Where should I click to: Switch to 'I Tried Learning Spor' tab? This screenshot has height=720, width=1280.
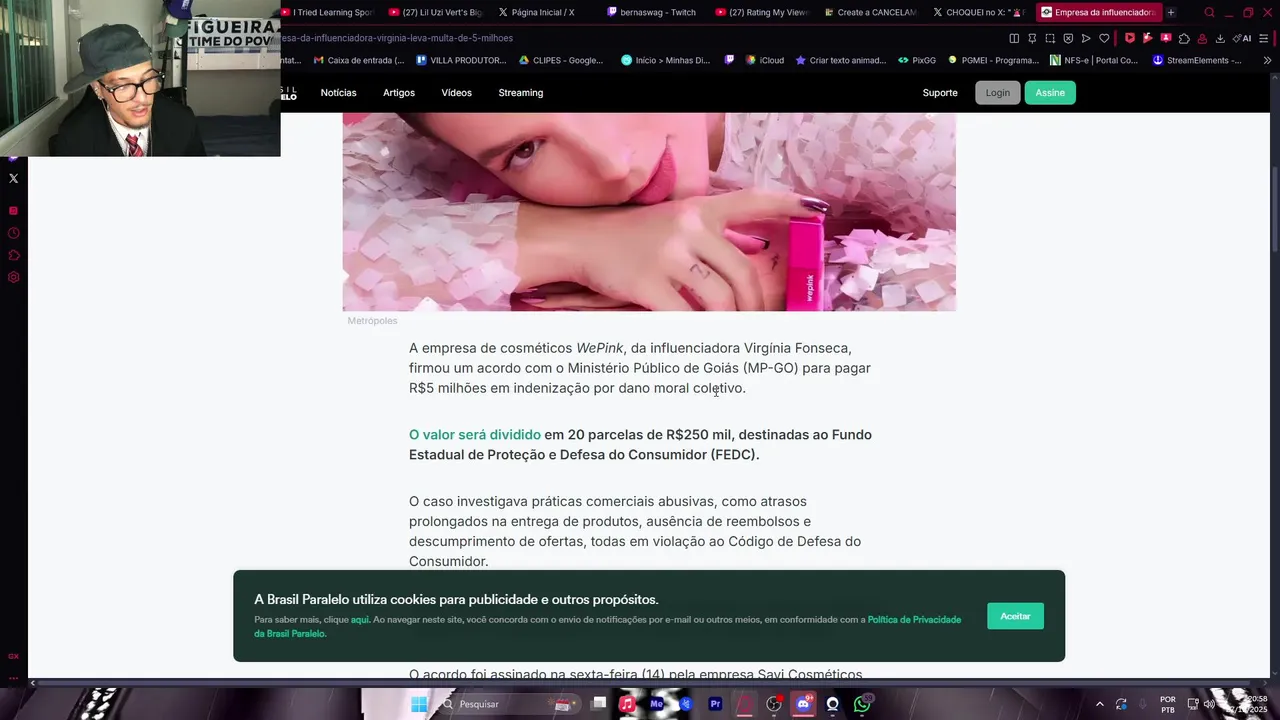pos(327,12)
